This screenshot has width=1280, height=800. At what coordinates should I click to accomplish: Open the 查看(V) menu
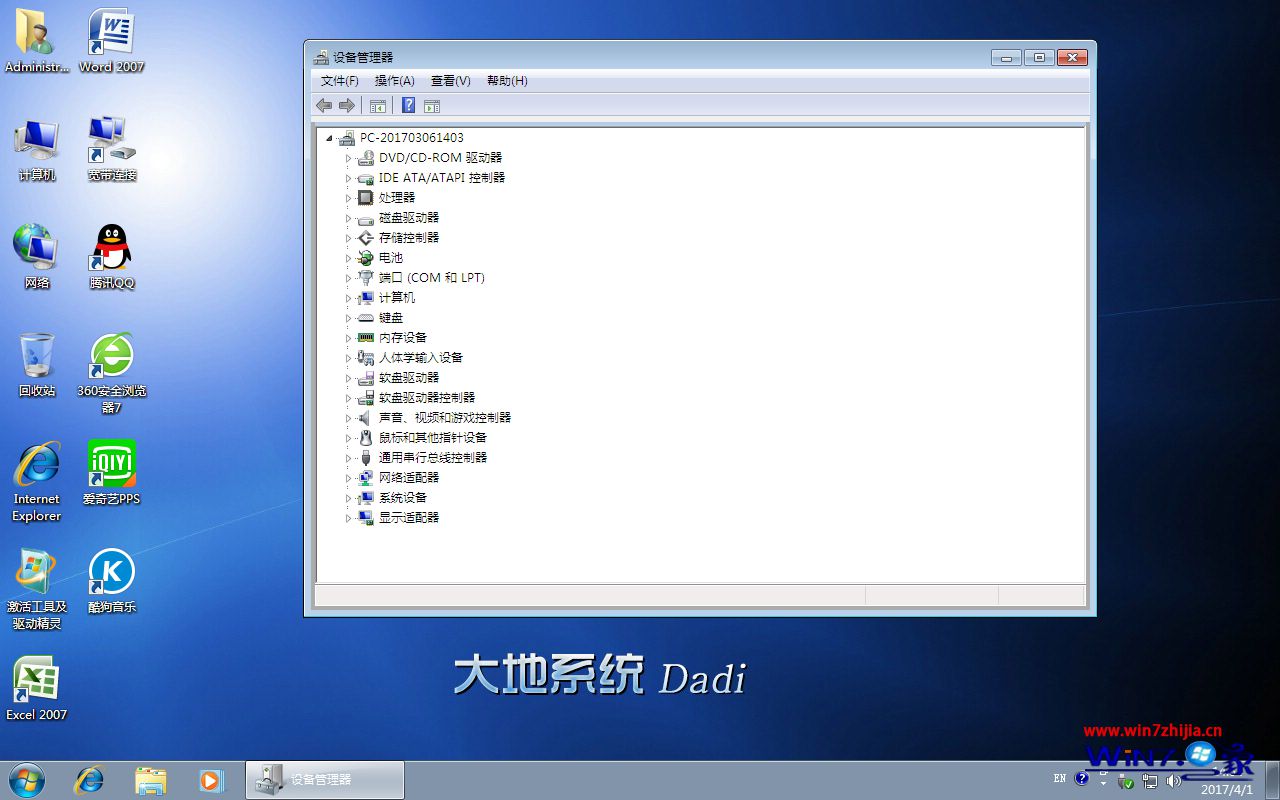pyautogui.click(x=451, y=81)
